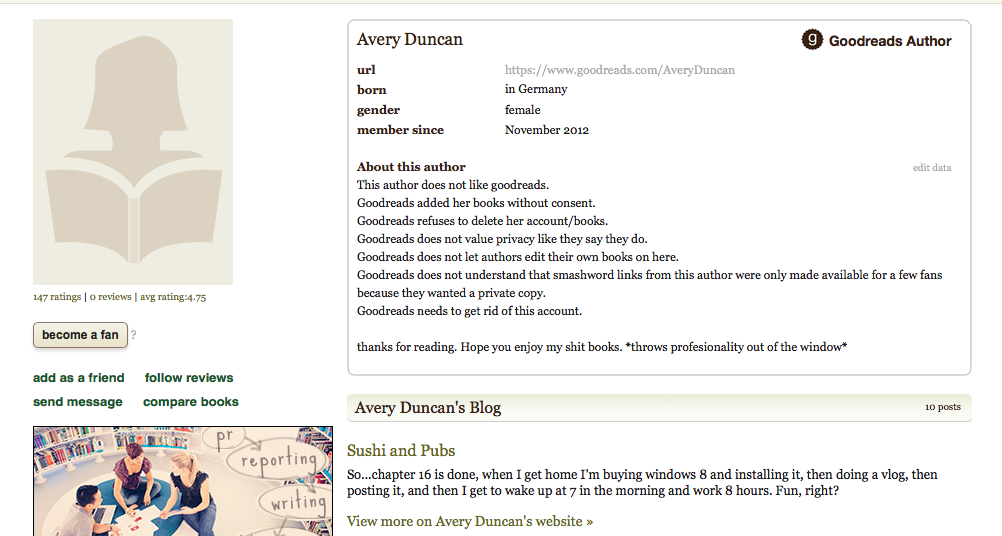The width and height of the screenshot is (1002, 536).
Task: Click the 'female' gender value
Action: coord(523,110)
